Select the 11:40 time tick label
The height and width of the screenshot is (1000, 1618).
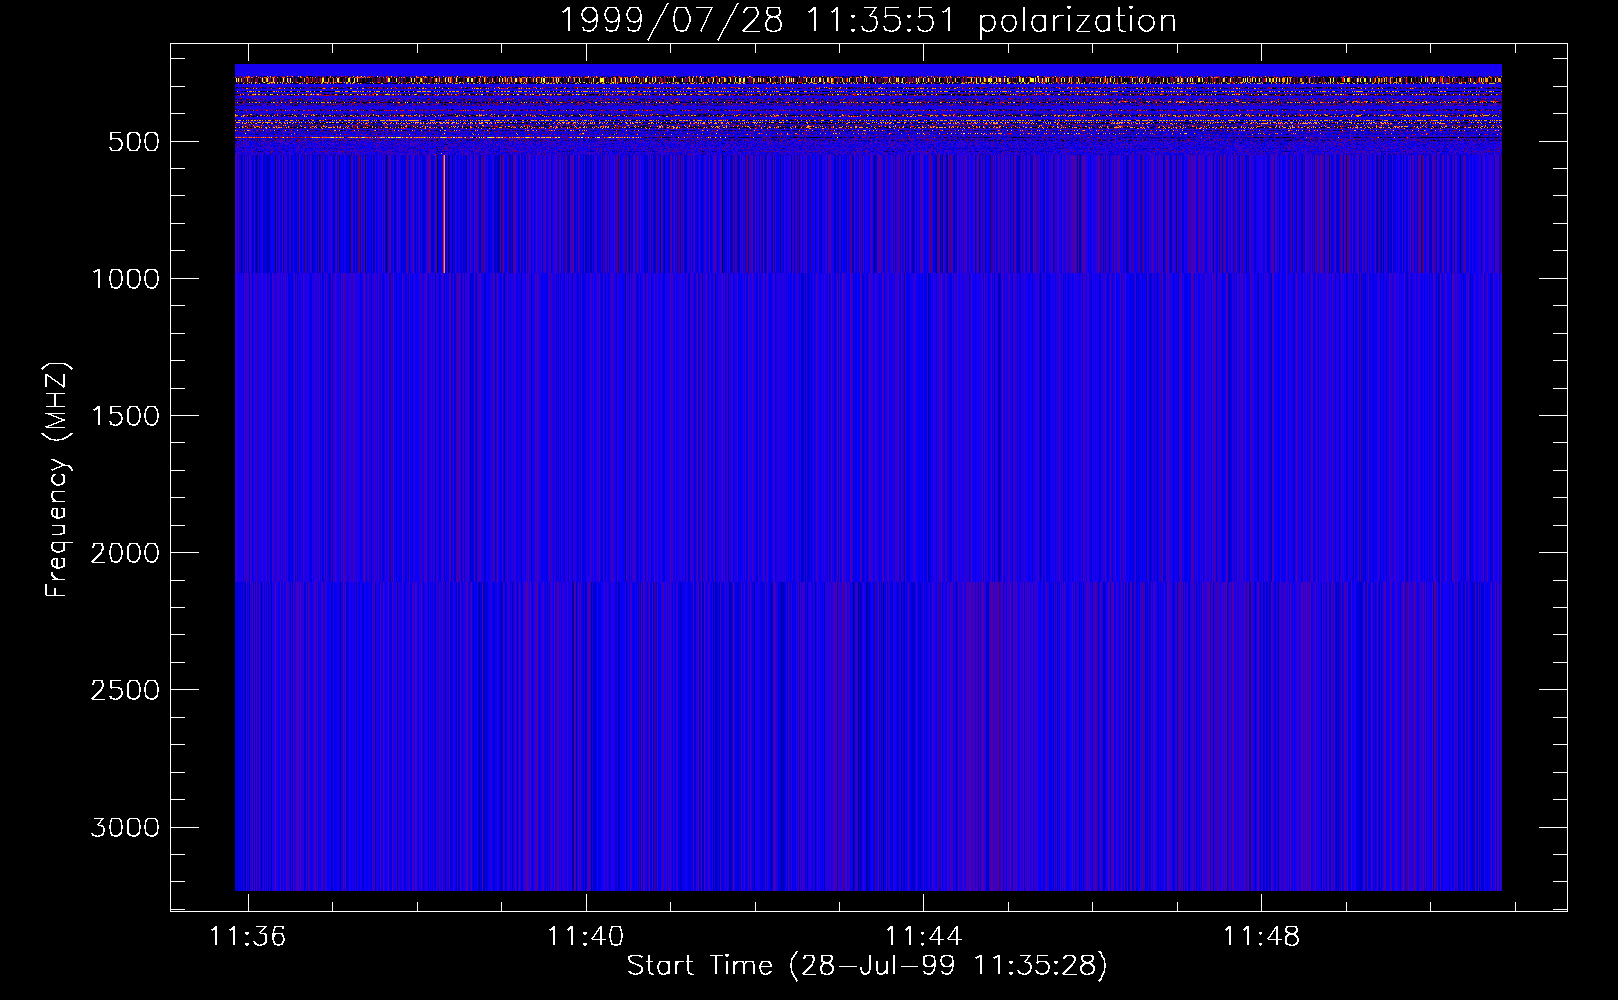click(585, 937)
